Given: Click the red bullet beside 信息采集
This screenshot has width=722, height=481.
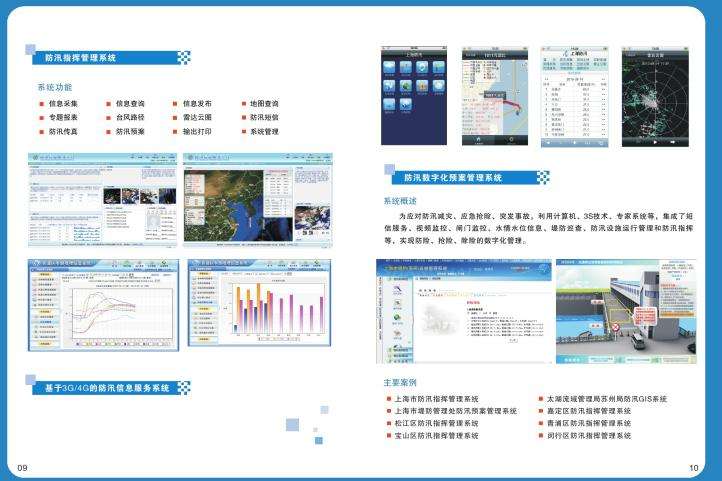Looking at the screenshot, I should (40, 103).
